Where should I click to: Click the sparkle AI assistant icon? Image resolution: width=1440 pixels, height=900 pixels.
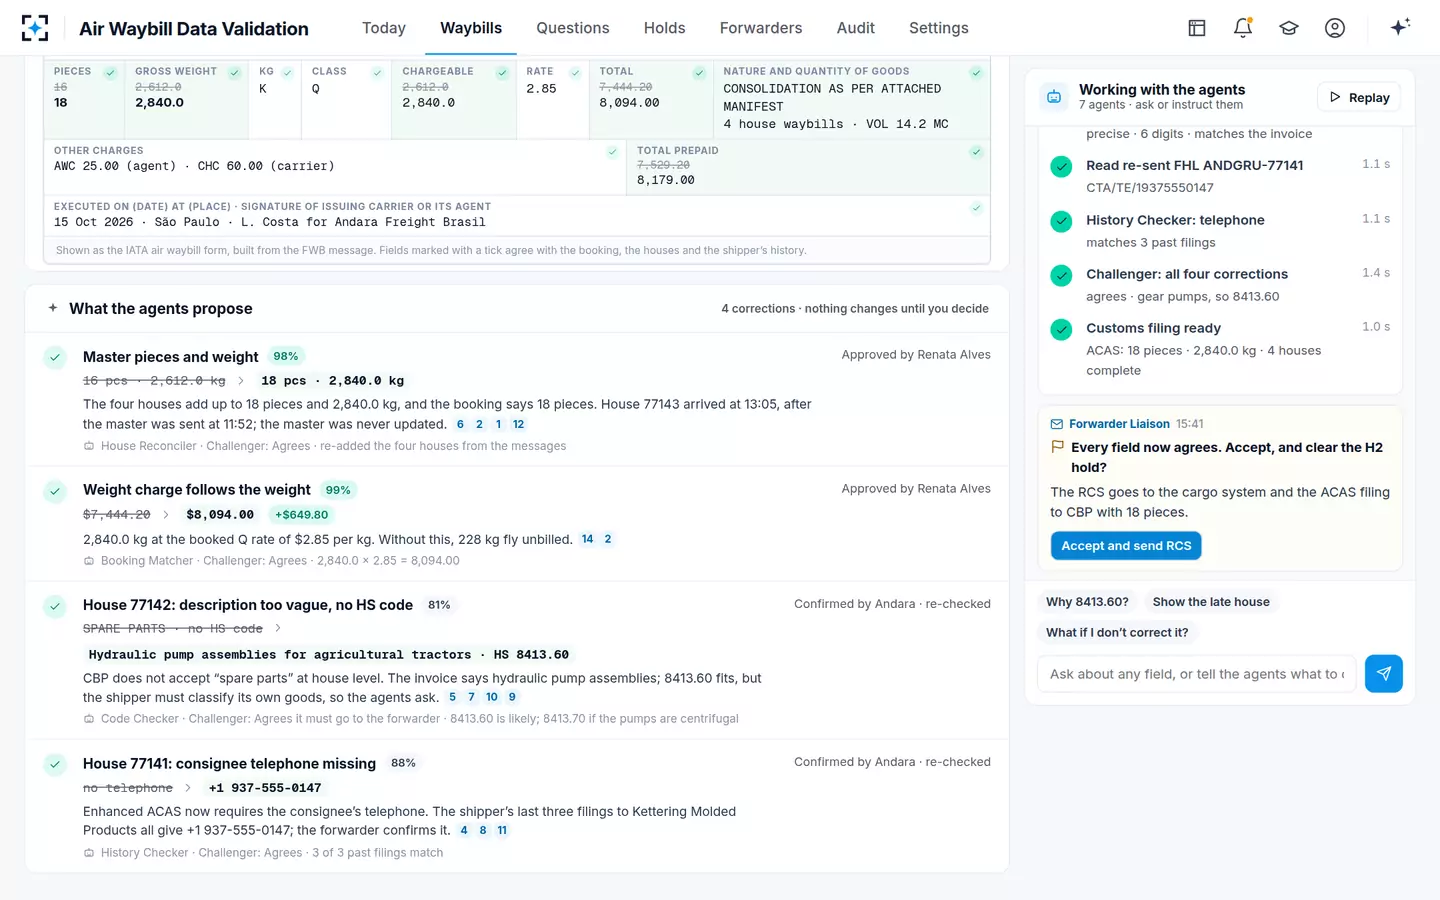click(x=1400, y=27)
